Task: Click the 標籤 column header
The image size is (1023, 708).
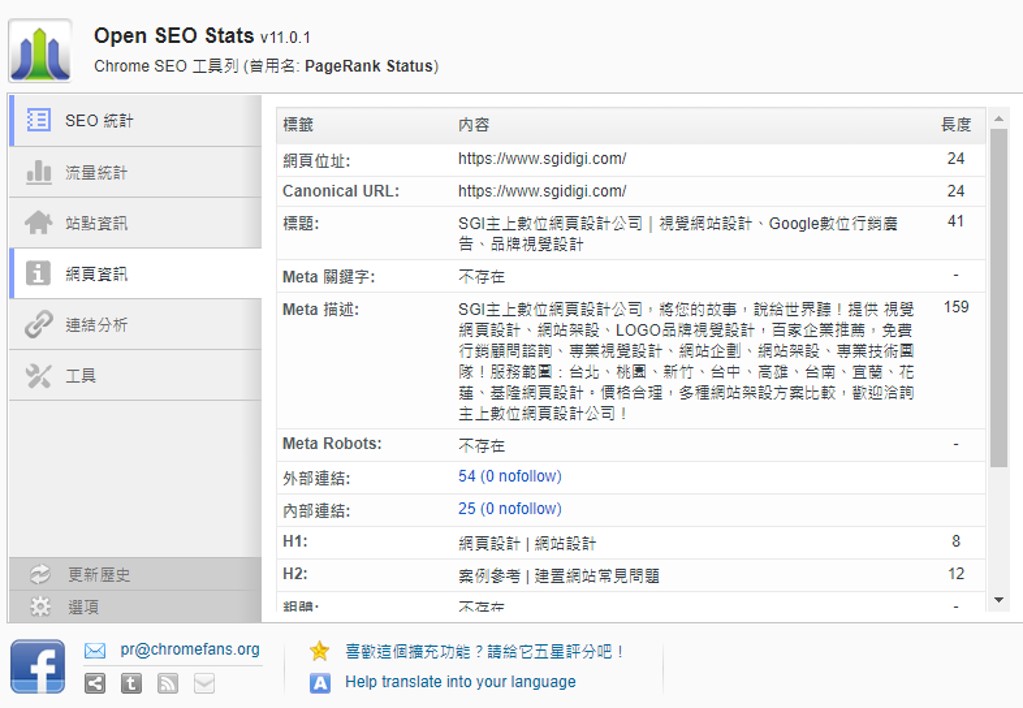Action: tap(298, 125)
